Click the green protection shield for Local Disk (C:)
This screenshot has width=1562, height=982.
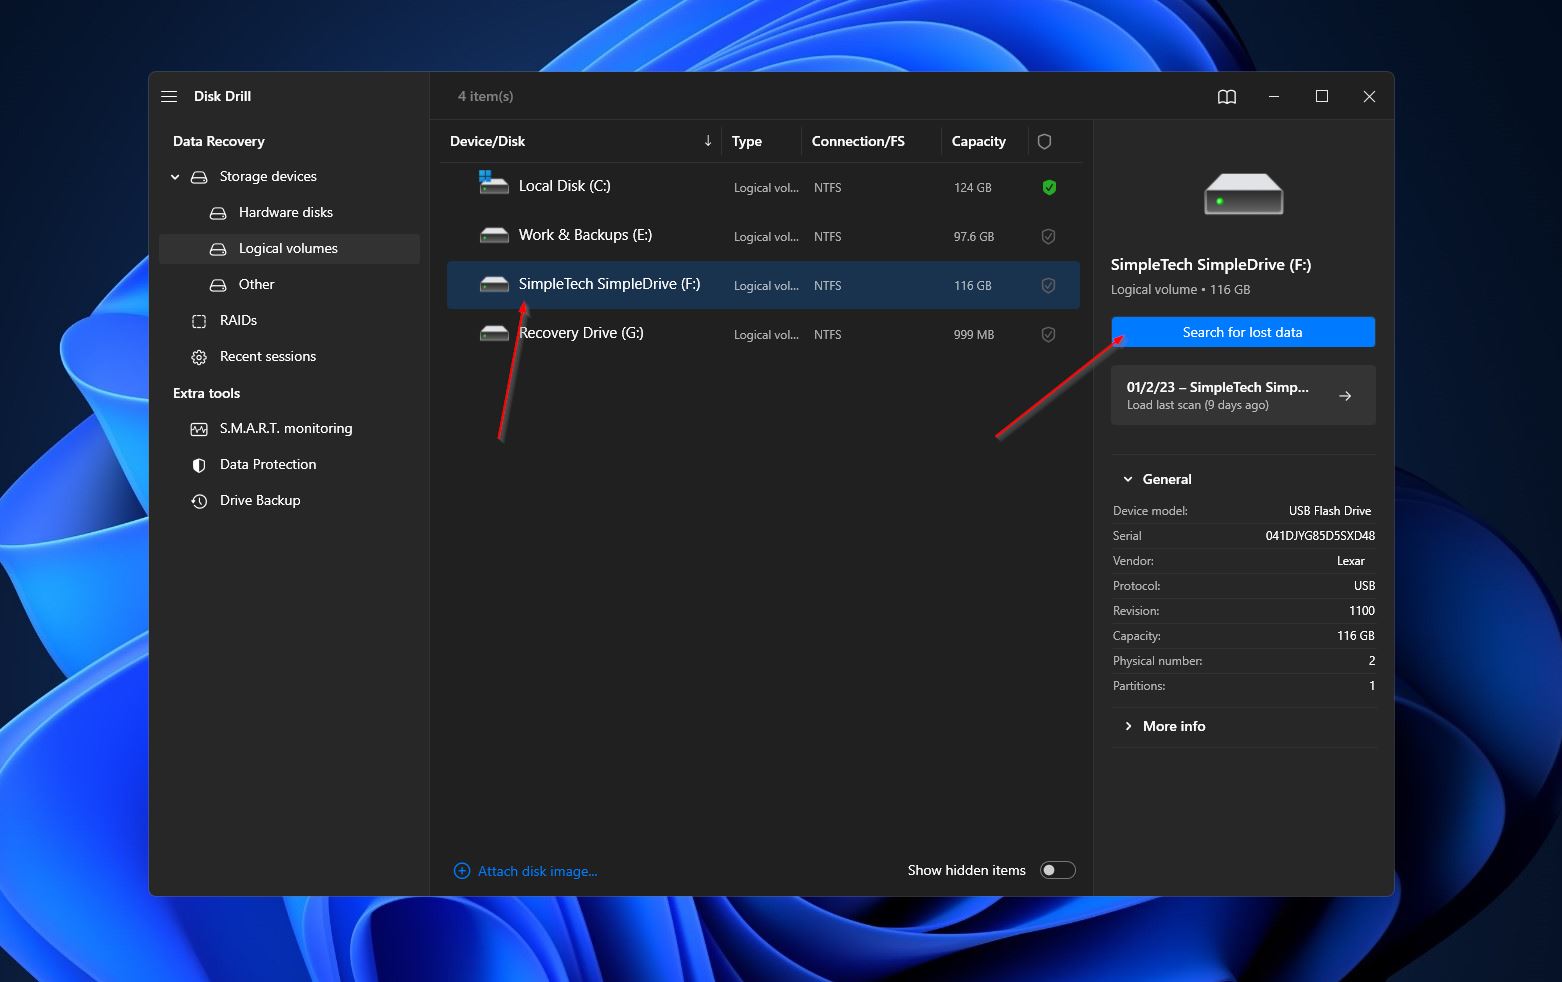[x=1049, y=187]
